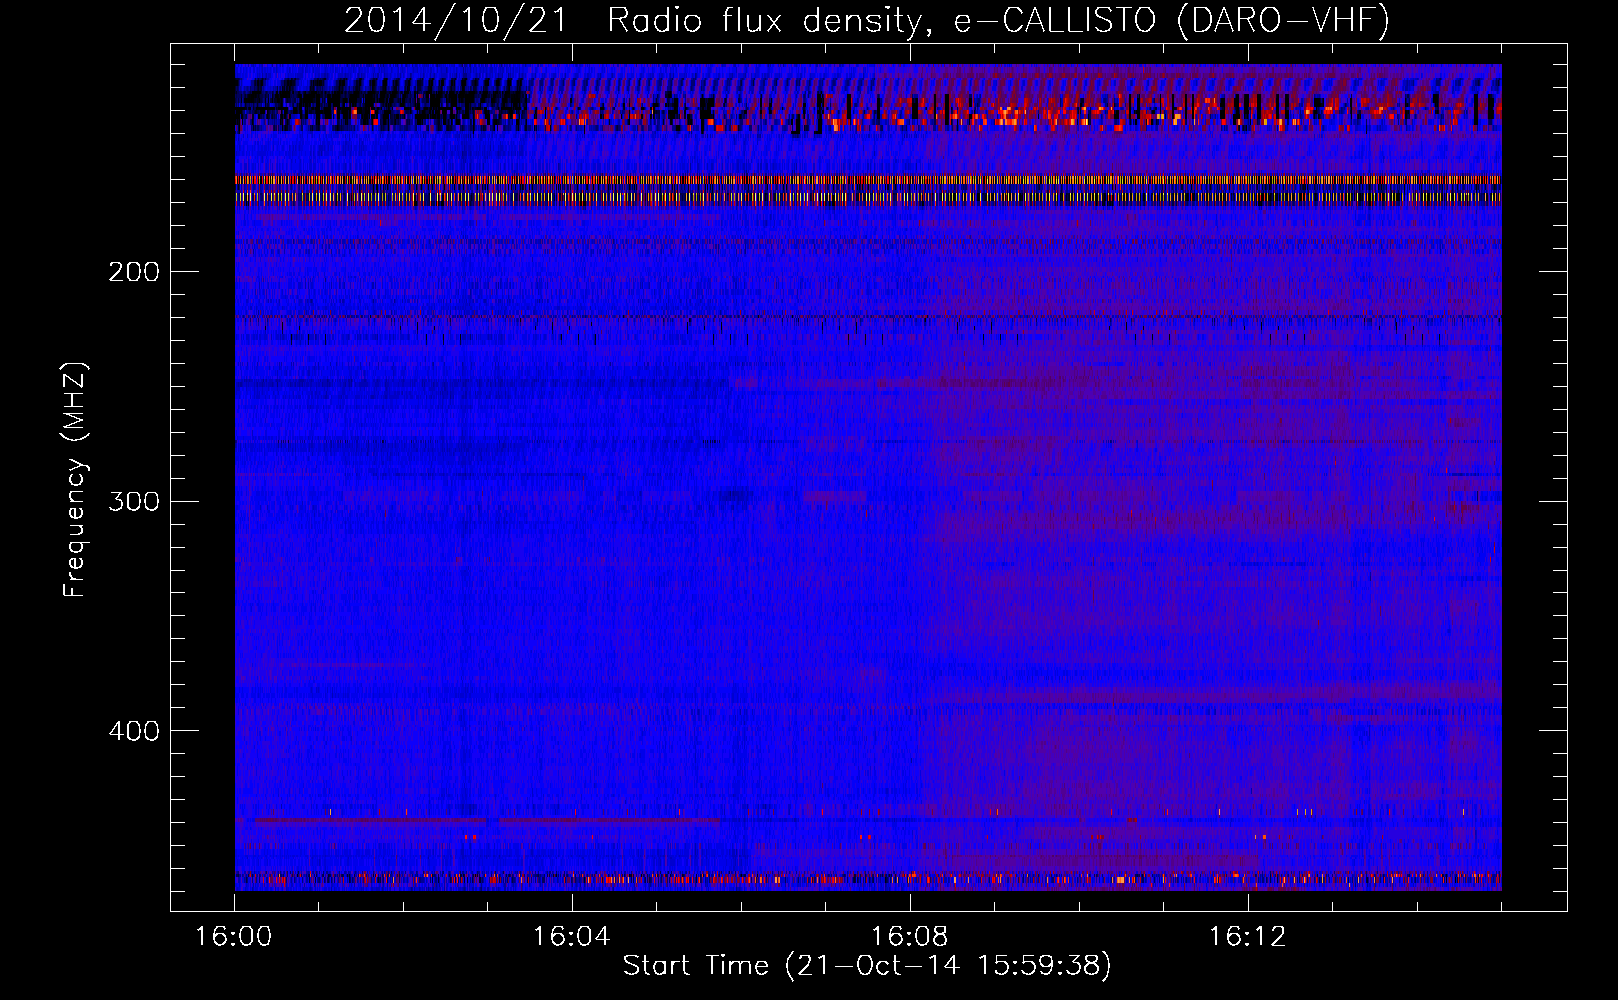Click the y-axis label 'Frequency (MHZ)'
This screenshot has height=1000, width=1618.
pyautogui.click(x=74, y=479)
